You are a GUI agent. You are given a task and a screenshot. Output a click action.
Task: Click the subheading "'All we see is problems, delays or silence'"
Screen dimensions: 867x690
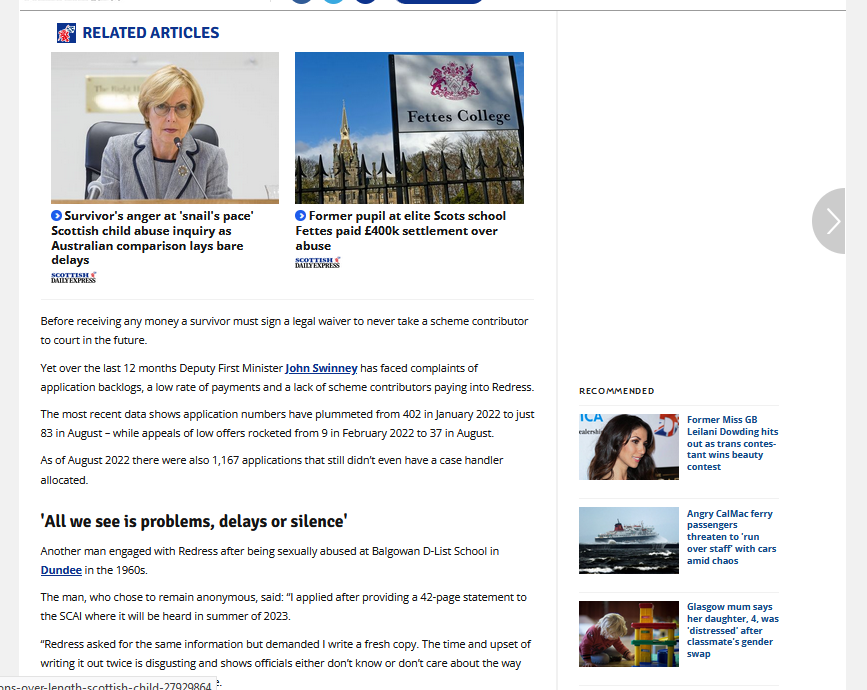tap(194, 521)
